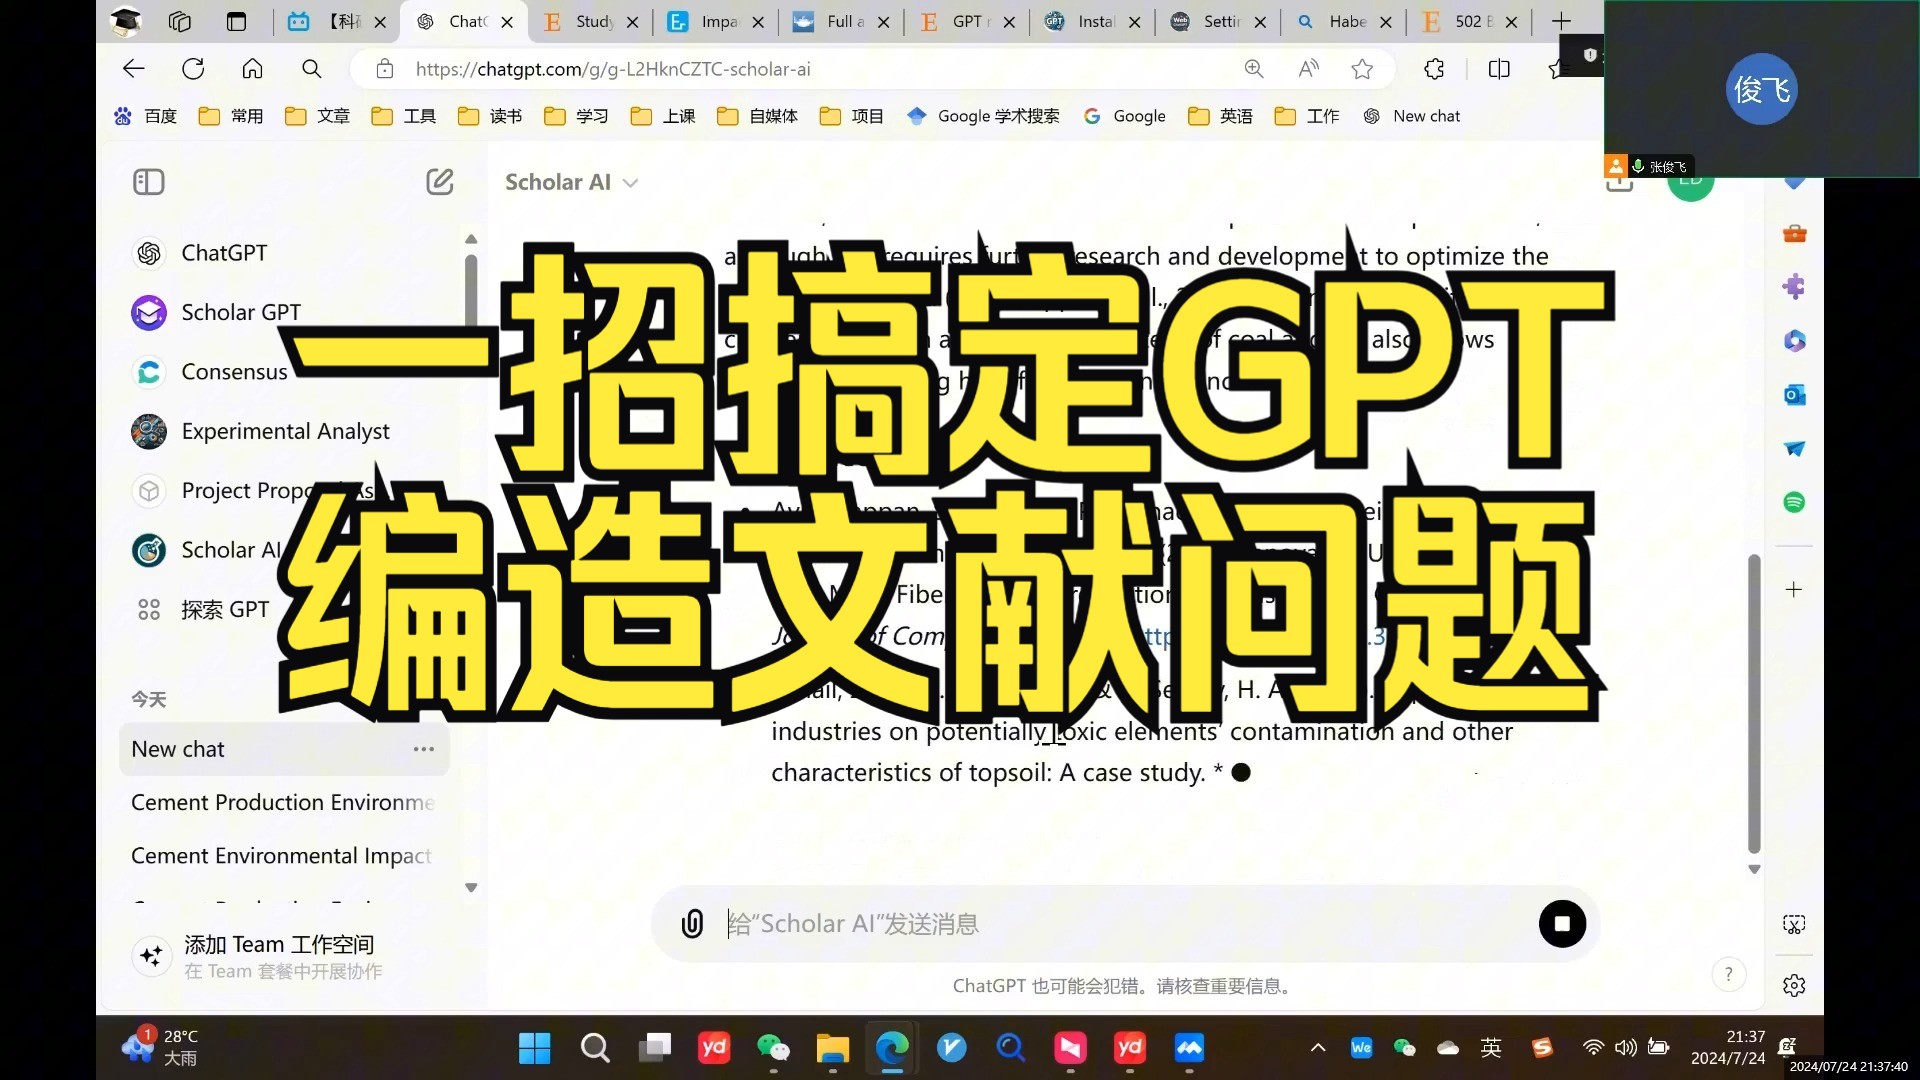
Task: Close the active ChatGPT tab
Action: [507, 22]
